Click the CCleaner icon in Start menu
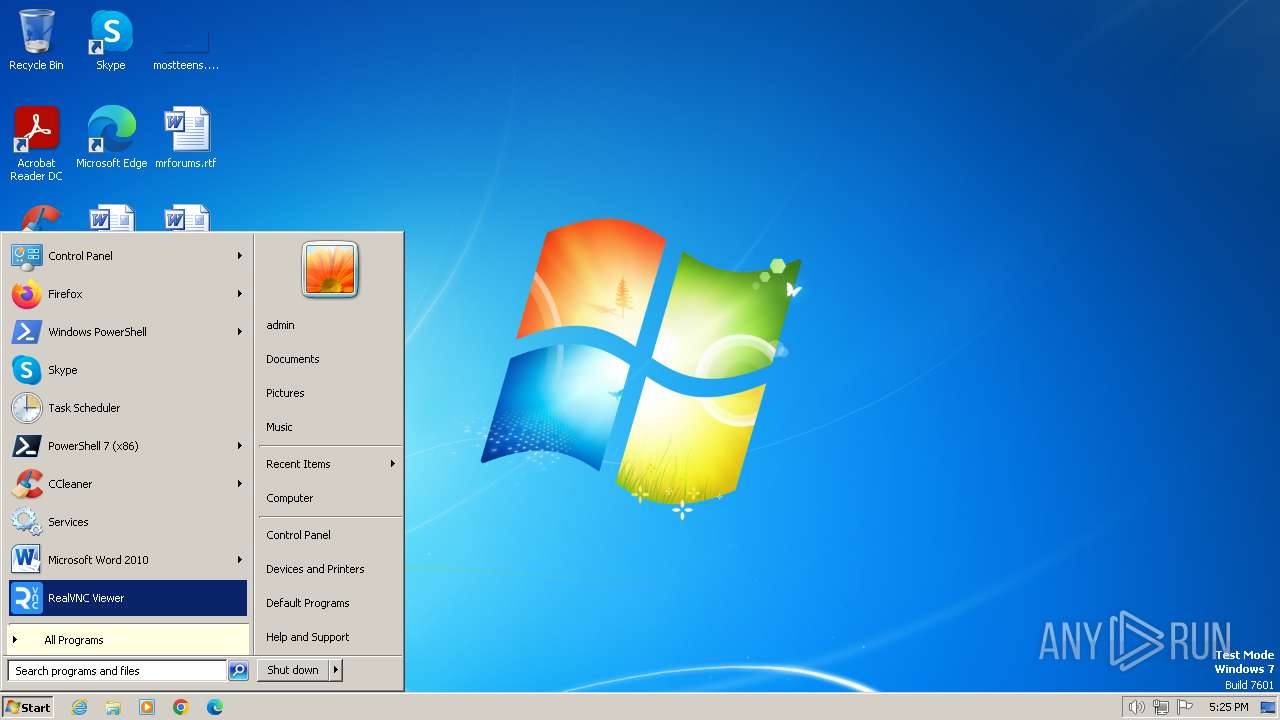 pos(26,484)
